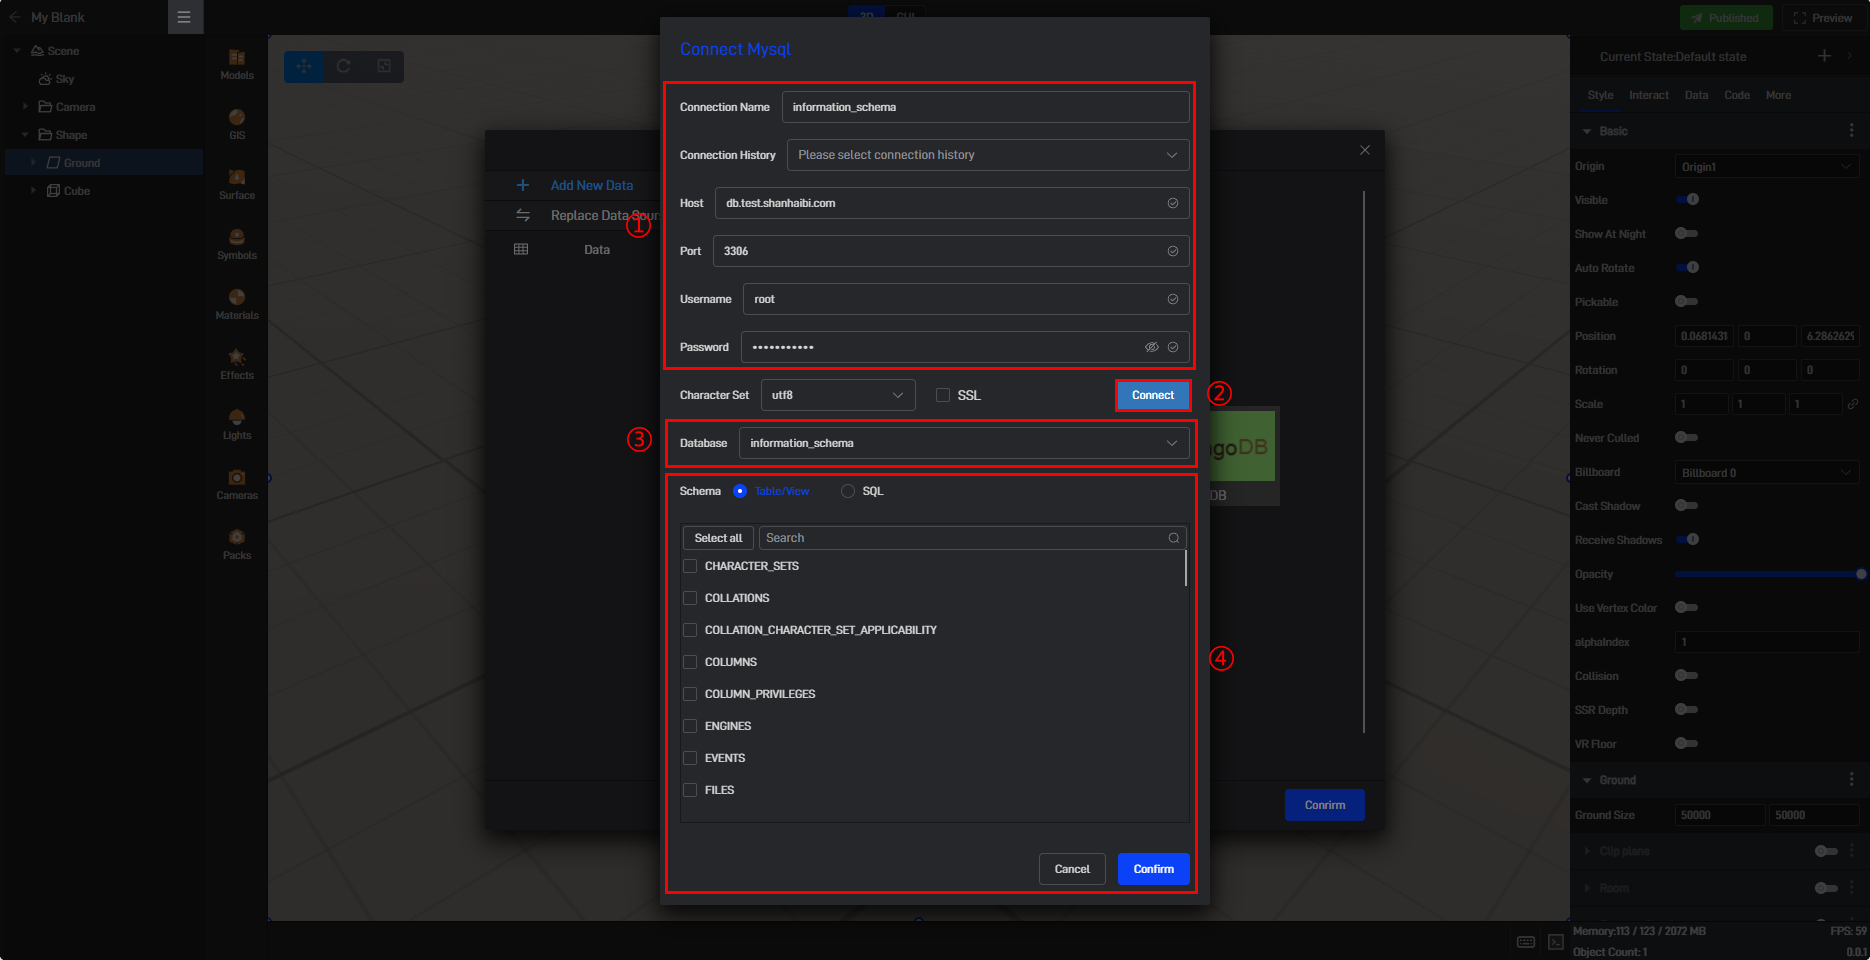The width and height of the screenshot is (1870, 960).
Task: Open the console icon in status bar
Action: tap(1556, 942)
